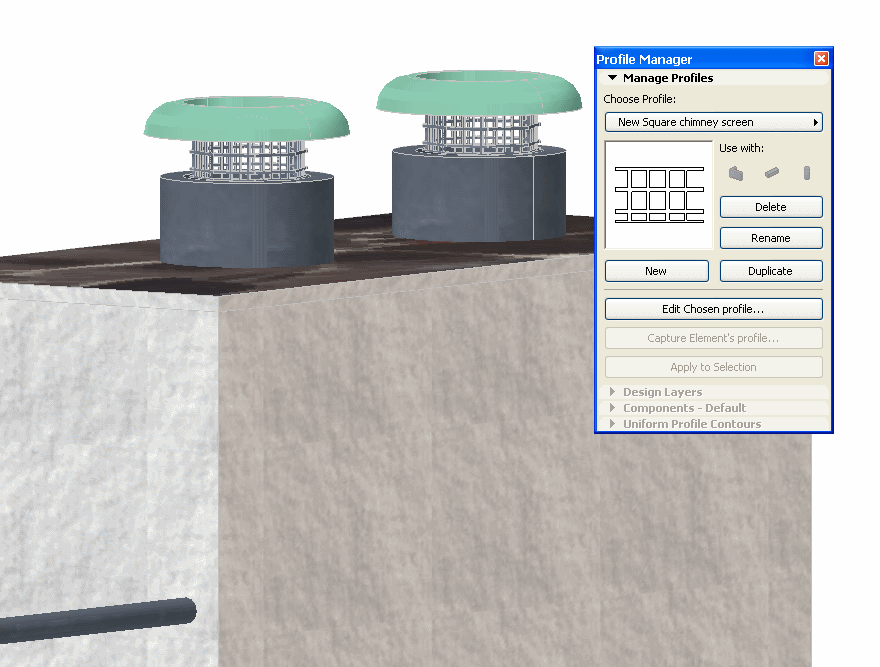Delete the selected profile
Screen dimensions: 880x667
pos(770,207)
